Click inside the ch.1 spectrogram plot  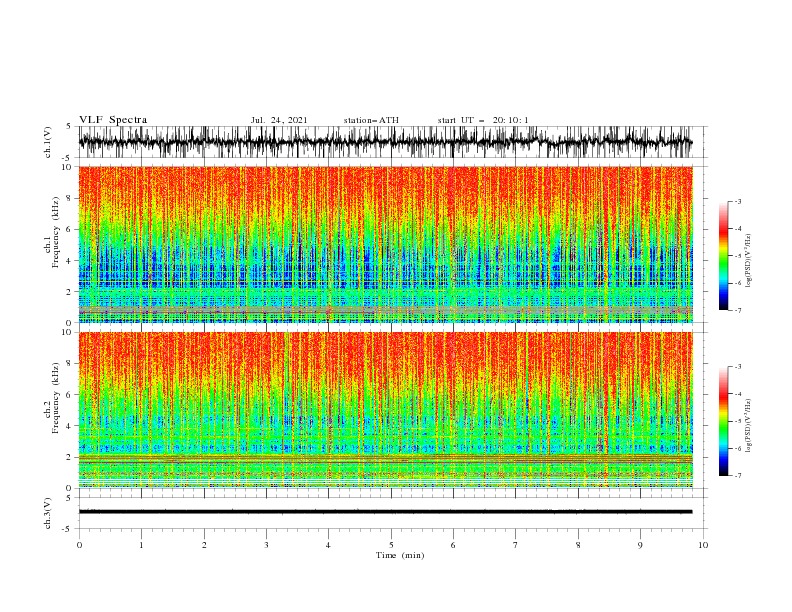click(385, 244)
